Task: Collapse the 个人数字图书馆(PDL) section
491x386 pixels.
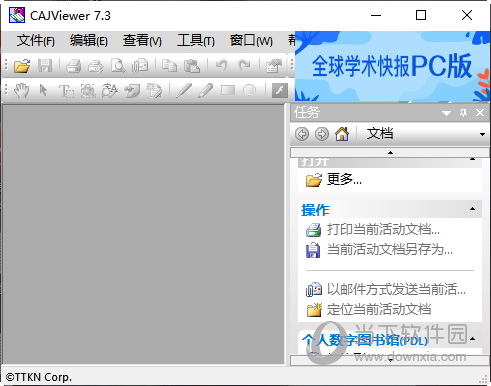Action: point(472,339)
